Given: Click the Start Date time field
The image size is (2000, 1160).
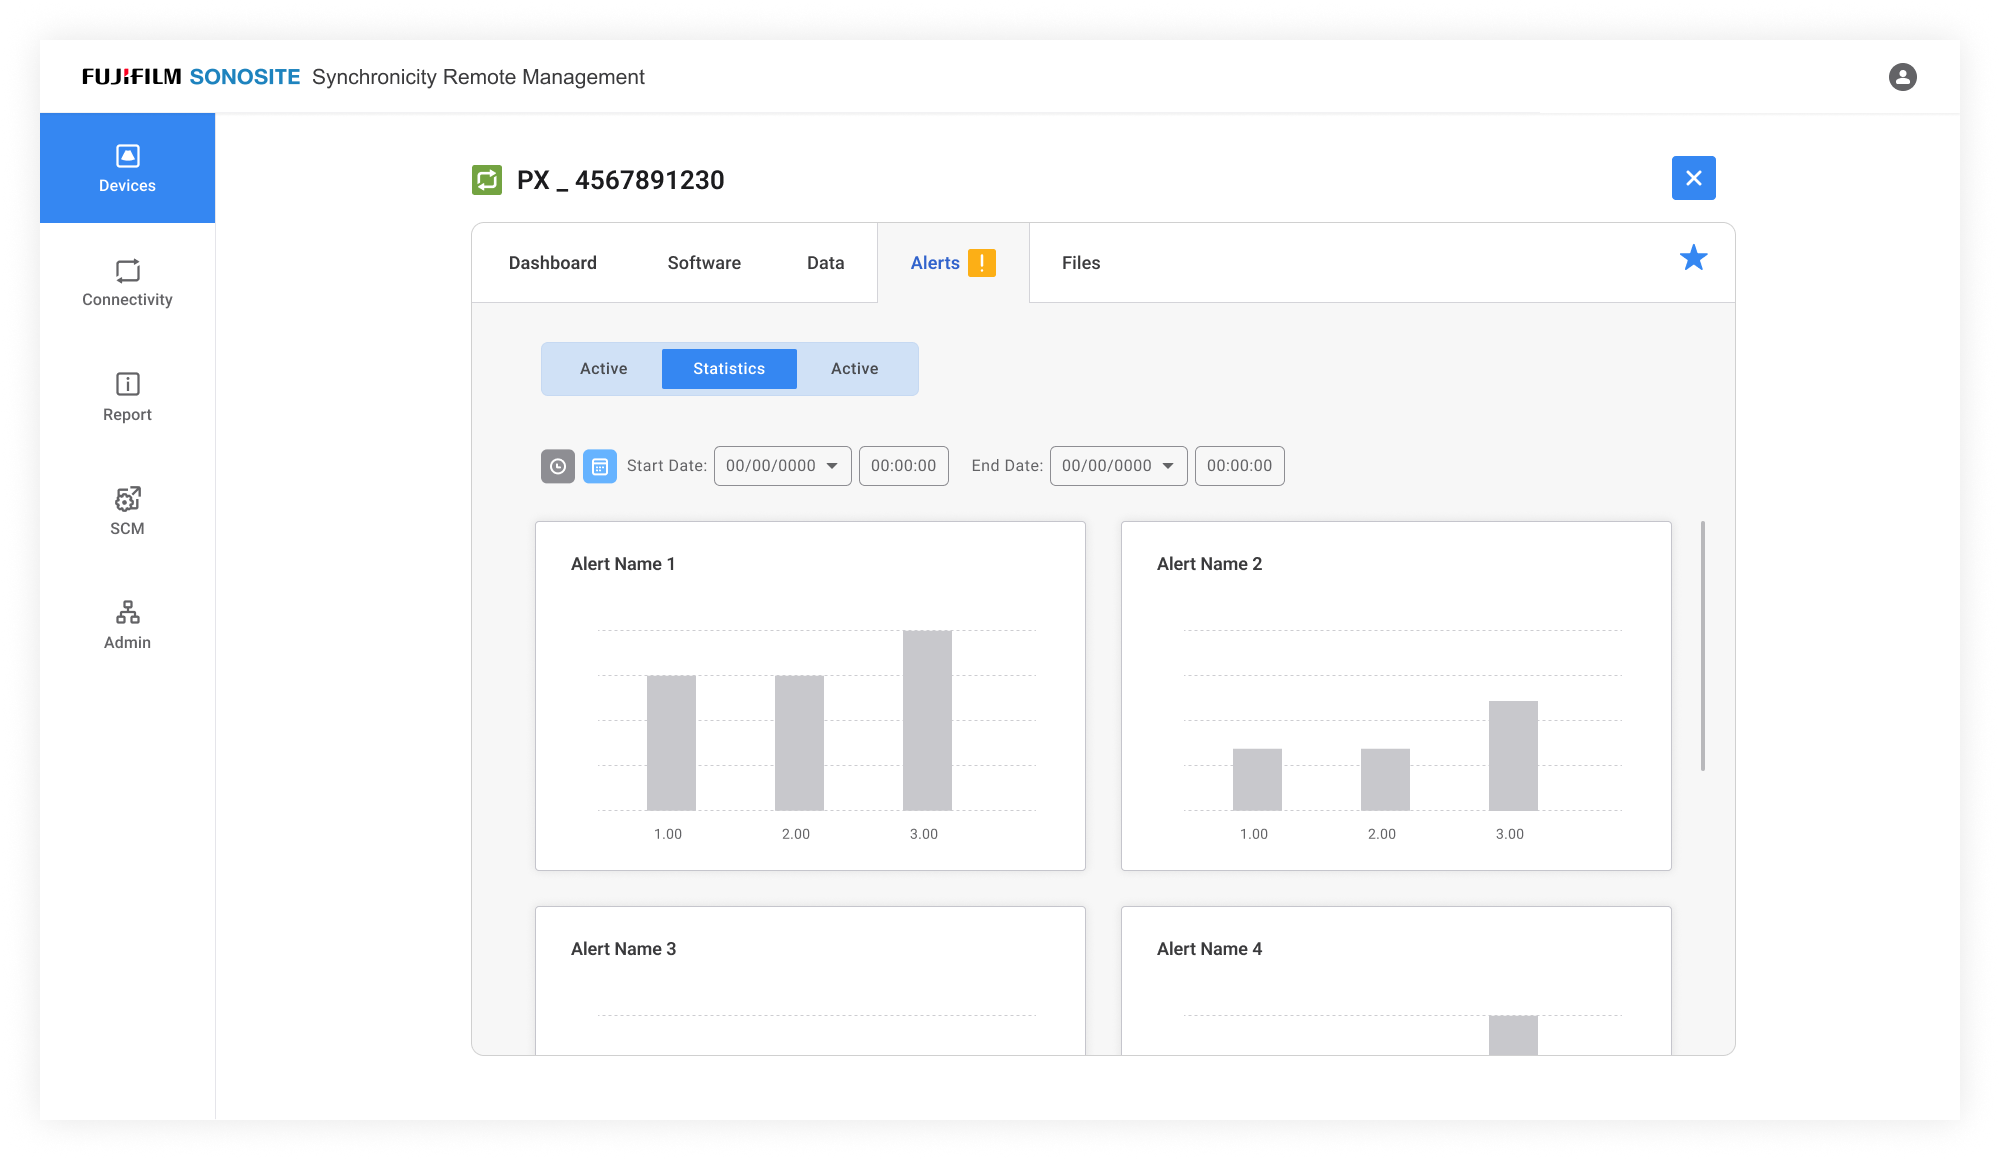Looking at the screenshot, I should point(903,466).
